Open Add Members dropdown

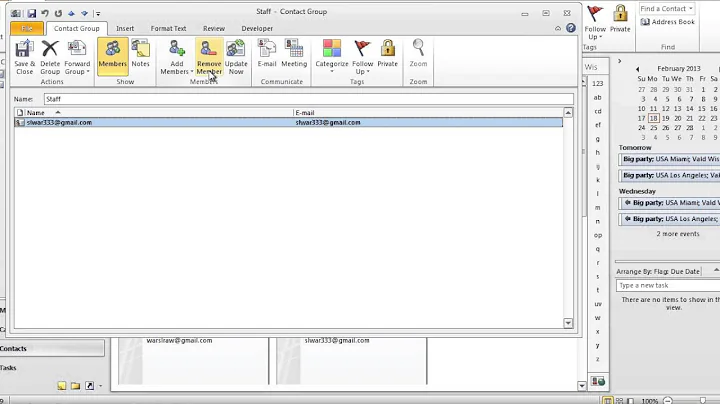click(x=176, y=57)
